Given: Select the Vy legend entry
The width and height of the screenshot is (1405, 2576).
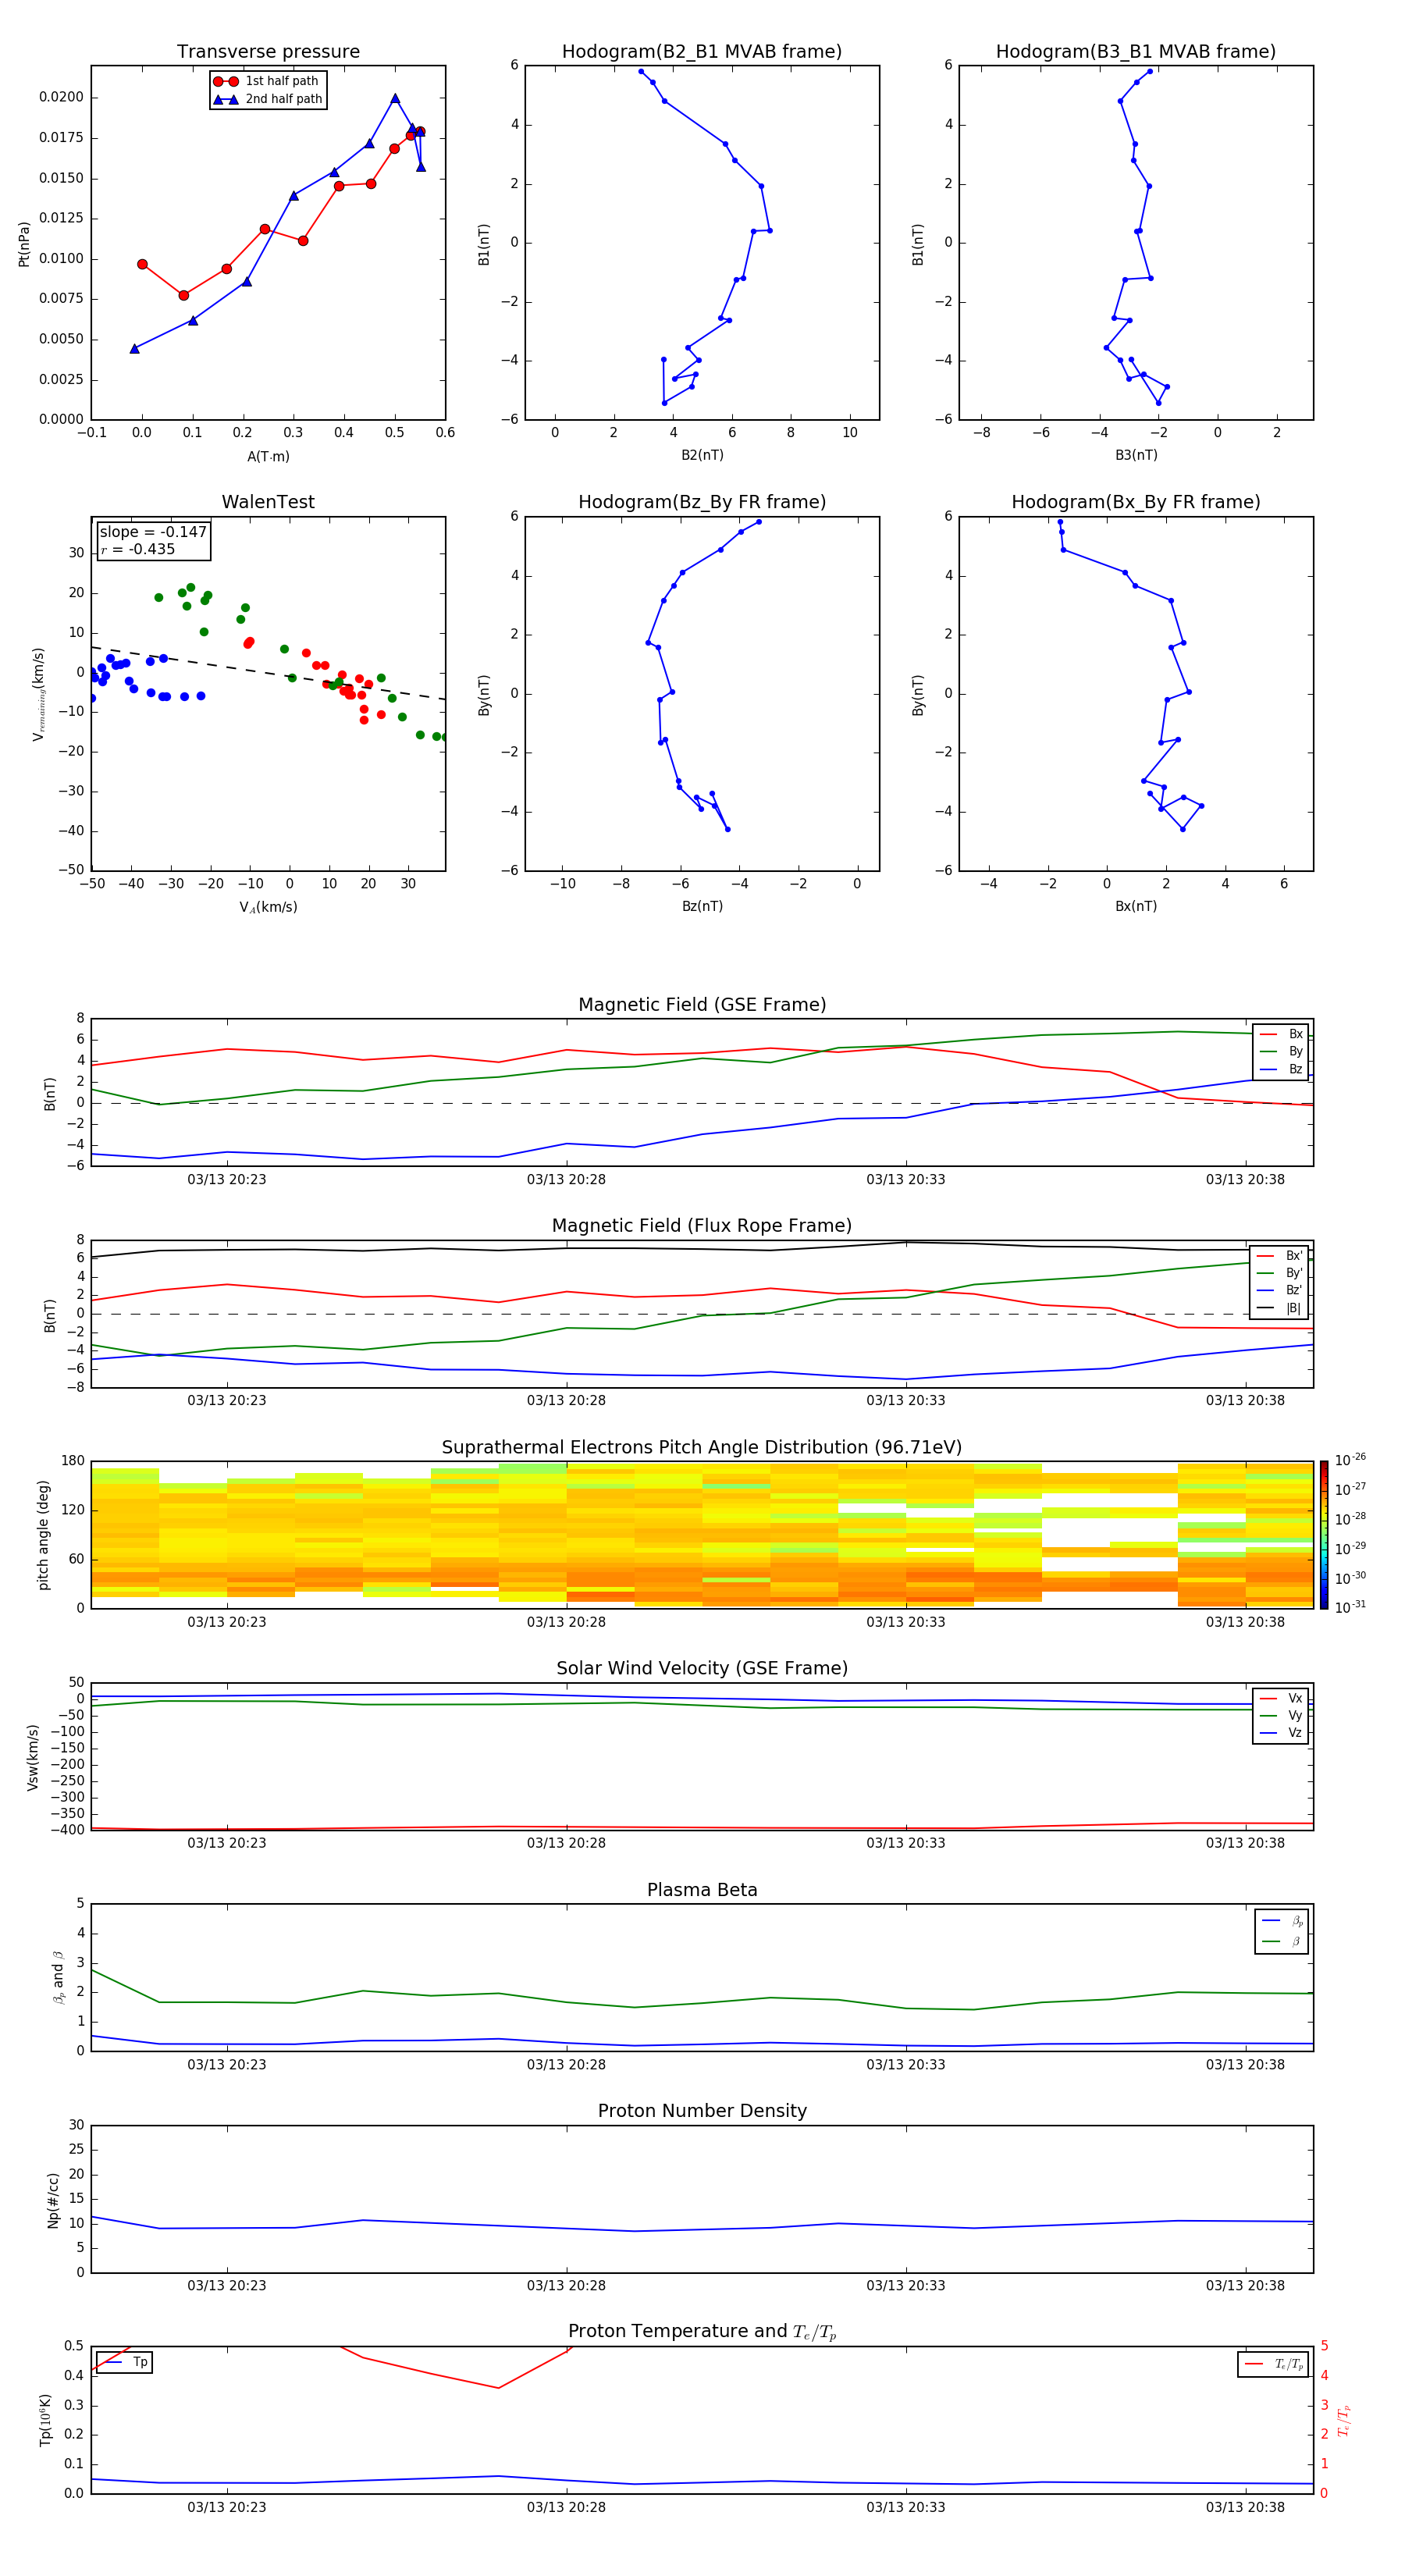Looking at the screenshot, I should (1281, 1715).
